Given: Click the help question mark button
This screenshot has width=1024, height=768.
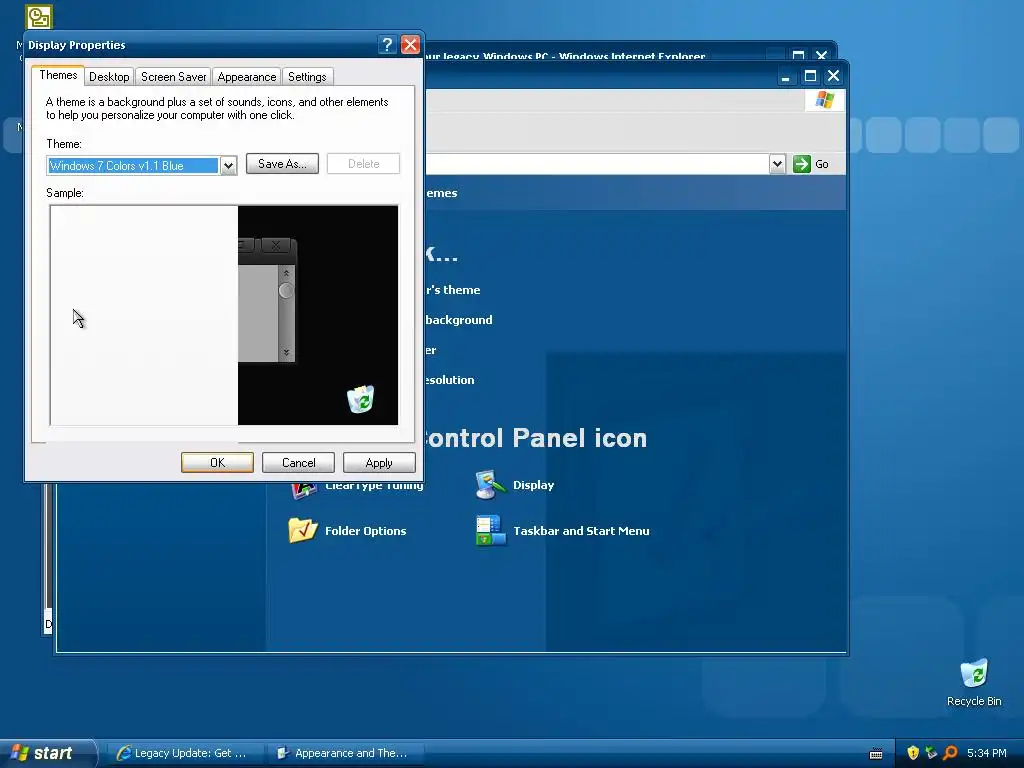Looking at the screenshot, I should (x=387, y=44).
